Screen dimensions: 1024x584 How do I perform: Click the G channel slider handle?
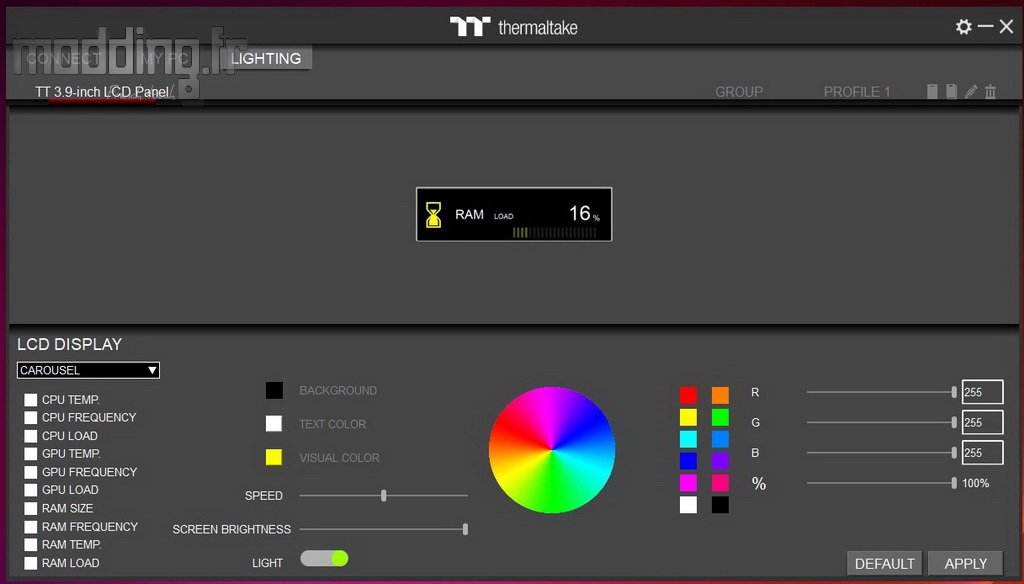click(x=954, y=422)
